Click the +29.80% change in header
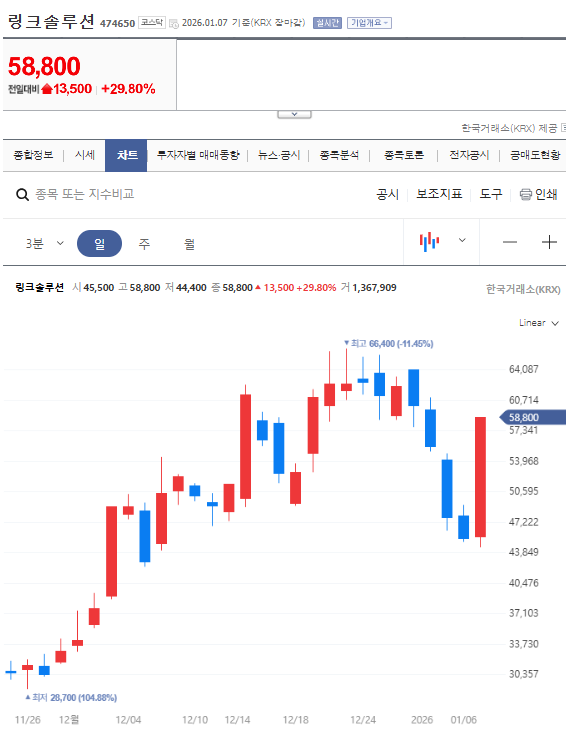Viewport: 566px width, 747px height. [x=128, y=89]
